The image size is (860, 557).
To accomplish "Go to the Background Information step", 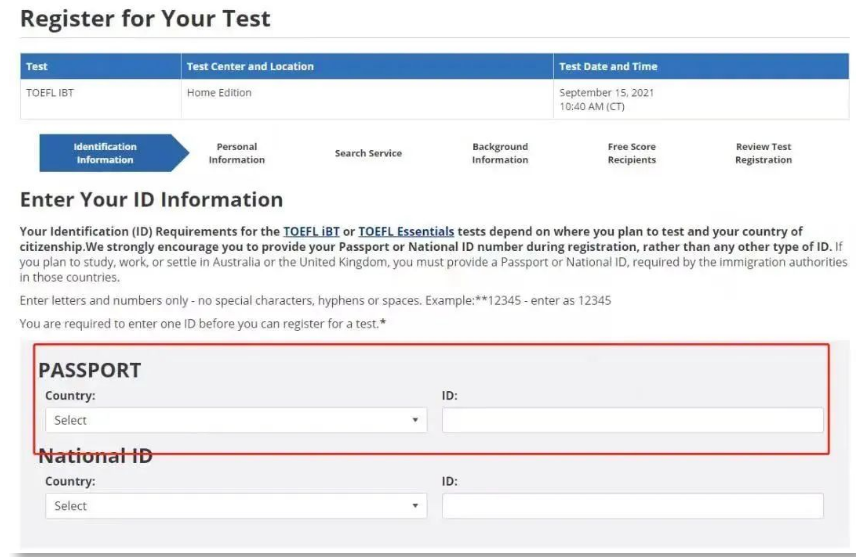I will (x=500, y=153).
